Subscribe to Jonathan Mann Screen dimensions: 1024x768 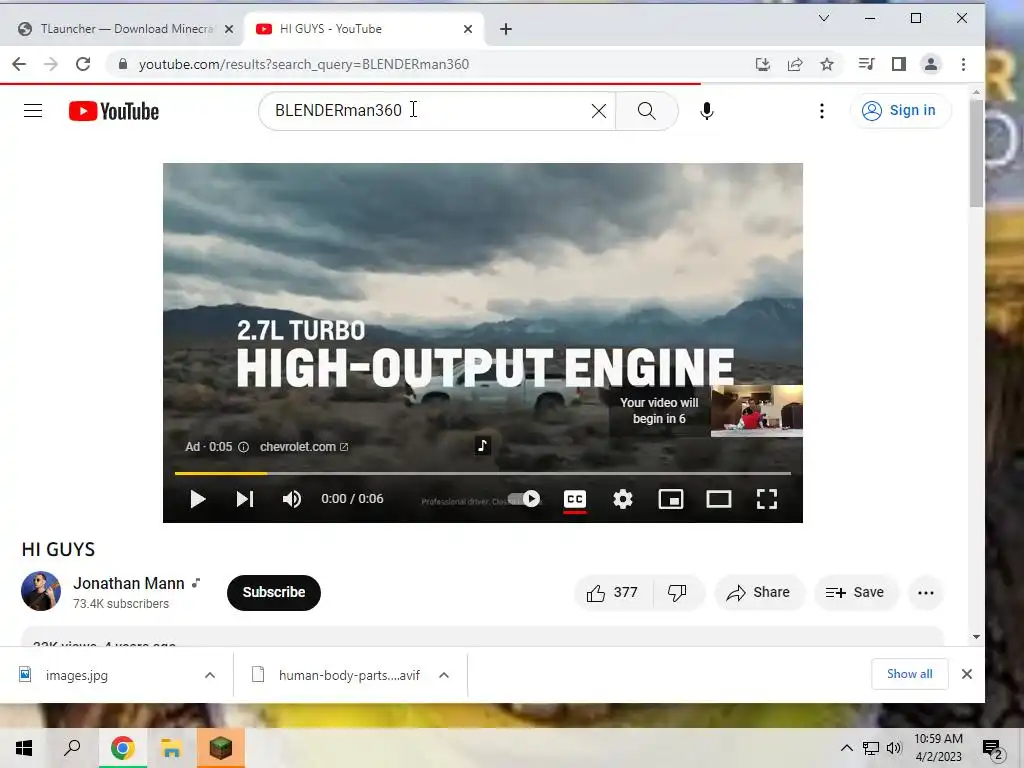click(274, 592)
